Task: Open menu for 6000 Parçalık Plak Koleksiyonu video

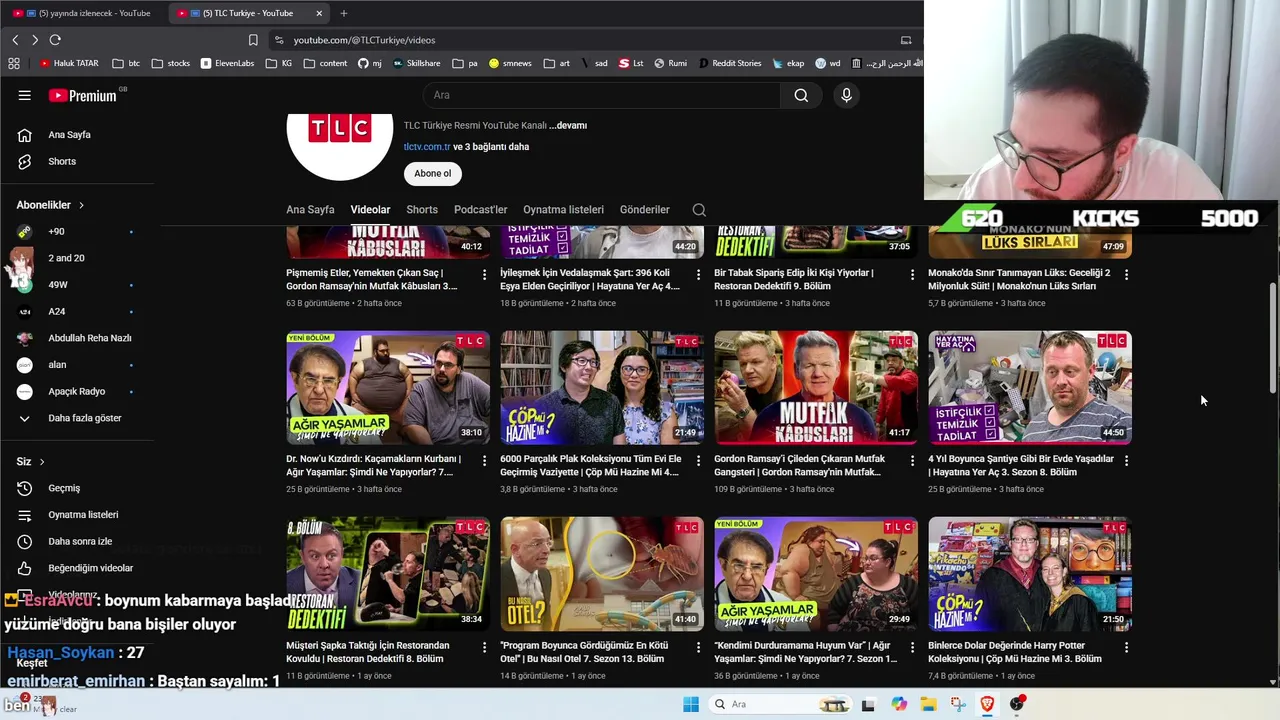Action: point(699,460)
